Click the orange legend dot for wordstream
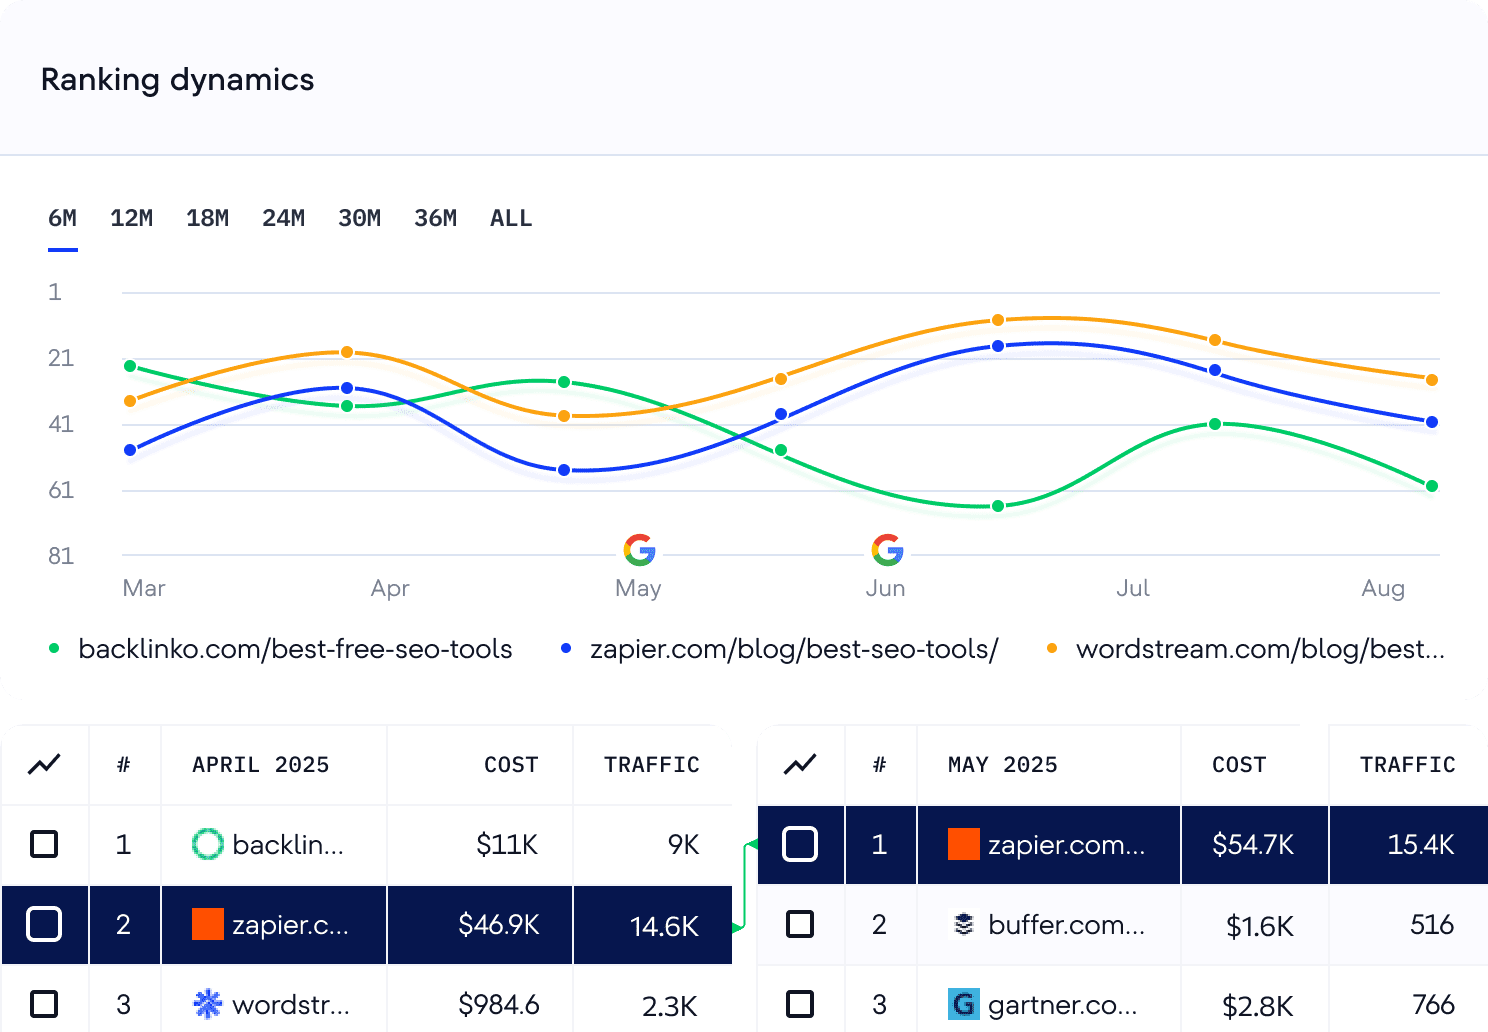 pyautogui.click(x=1052, y=649)
